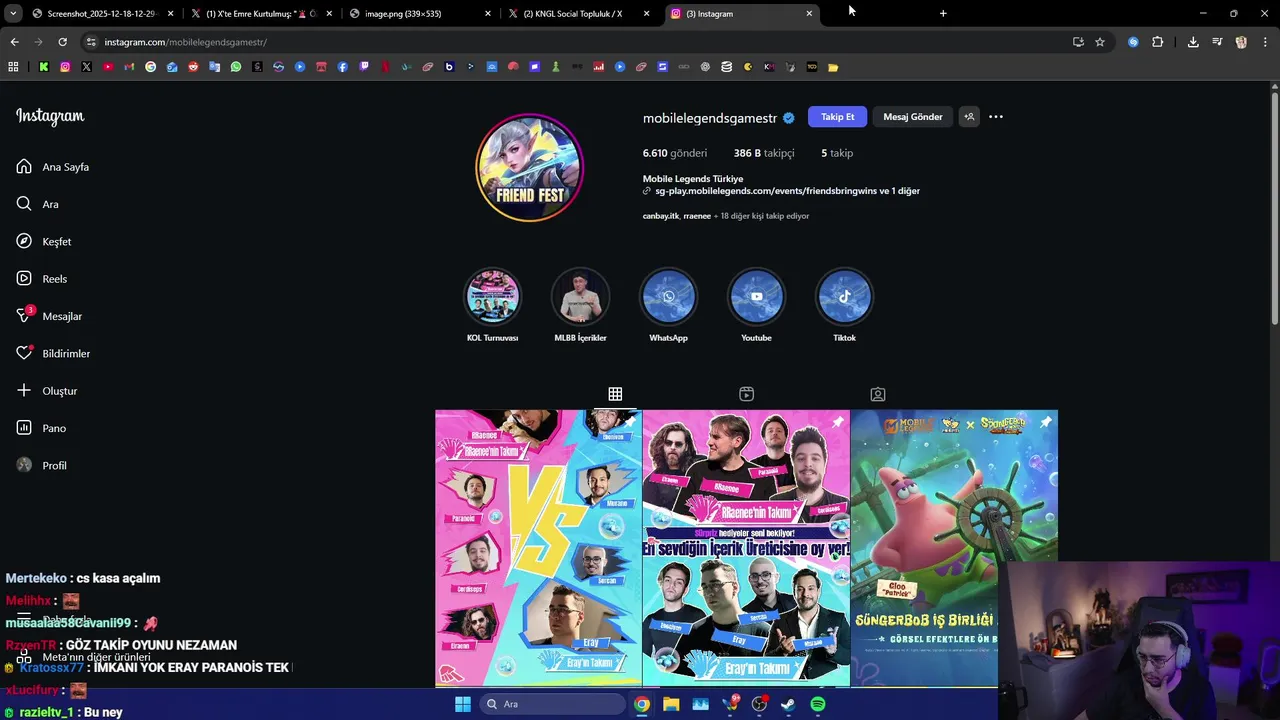Viewport: 1280px width, 720px height.
Task: Open the MLBB İçerikler story highlight
Action: [x=580, y=296]
